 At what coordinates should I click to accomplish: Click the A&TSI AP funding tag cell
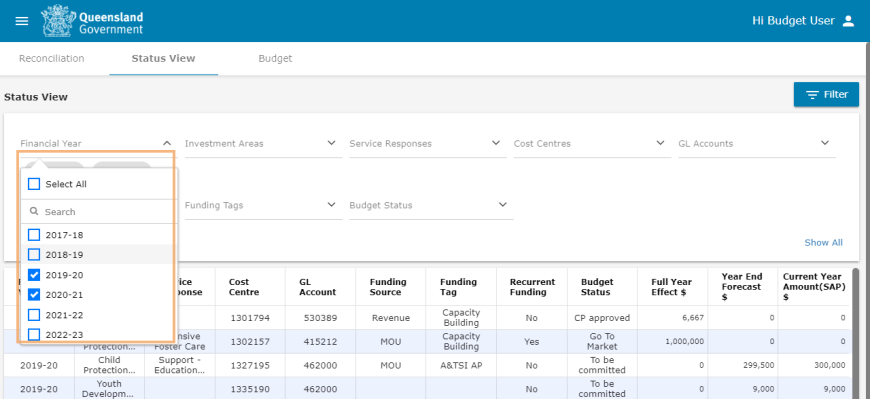[461, 365]
